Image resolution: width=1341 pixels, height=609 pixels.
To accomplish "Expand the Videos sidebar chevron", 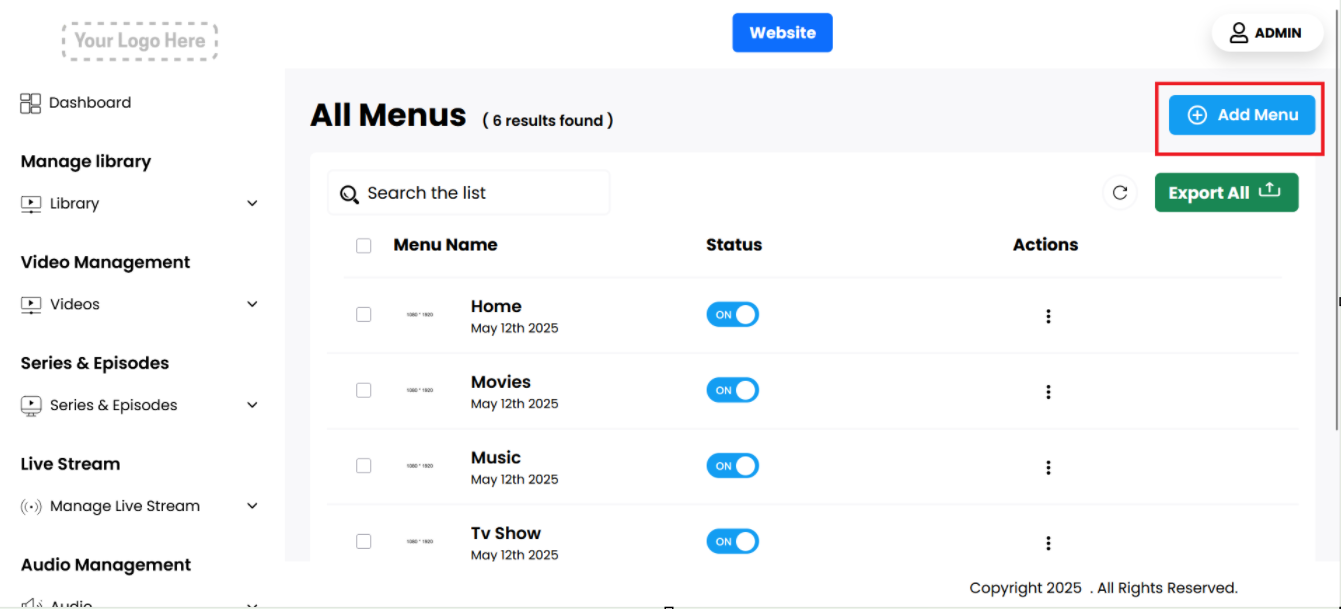I will click(x=252, y=305).
